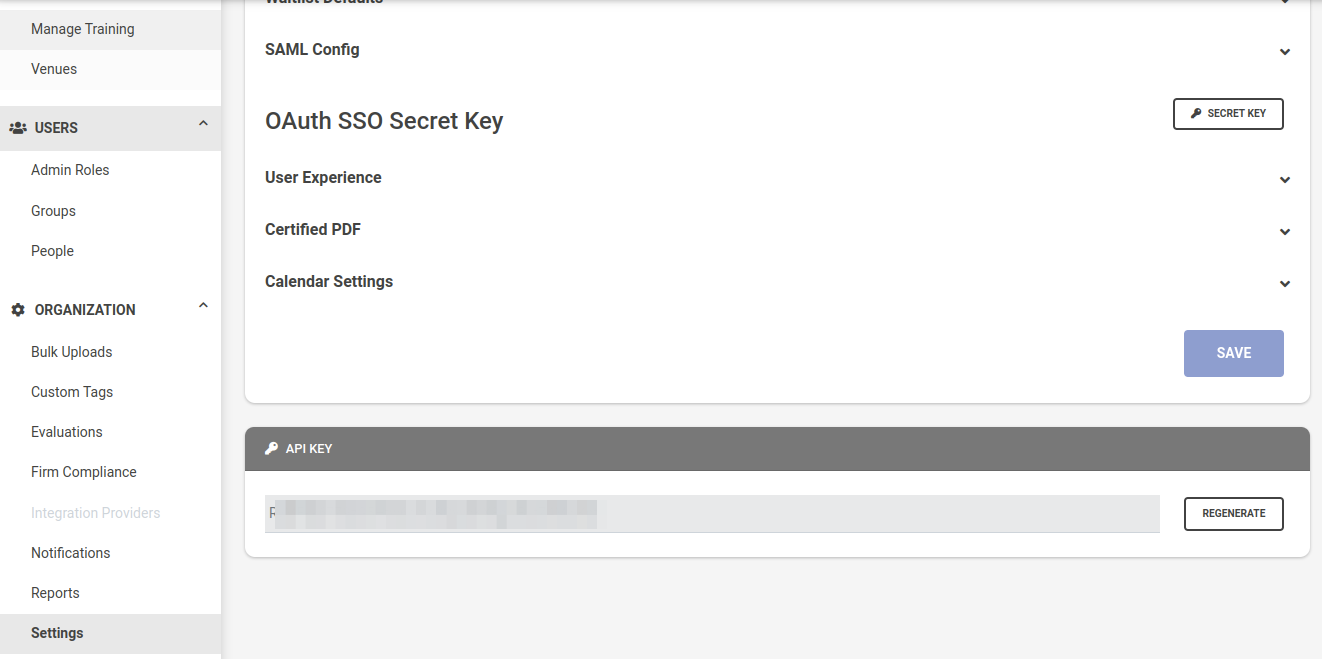Expand the User Experience section

click(x=1285, y=180)
